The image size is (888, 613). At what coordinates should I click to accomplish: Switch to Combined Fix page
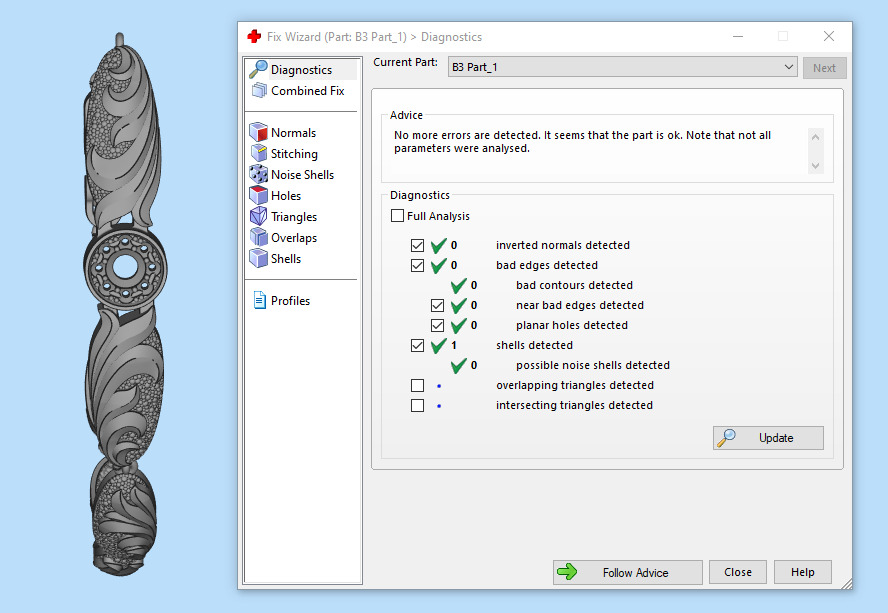tap(308, 91)
